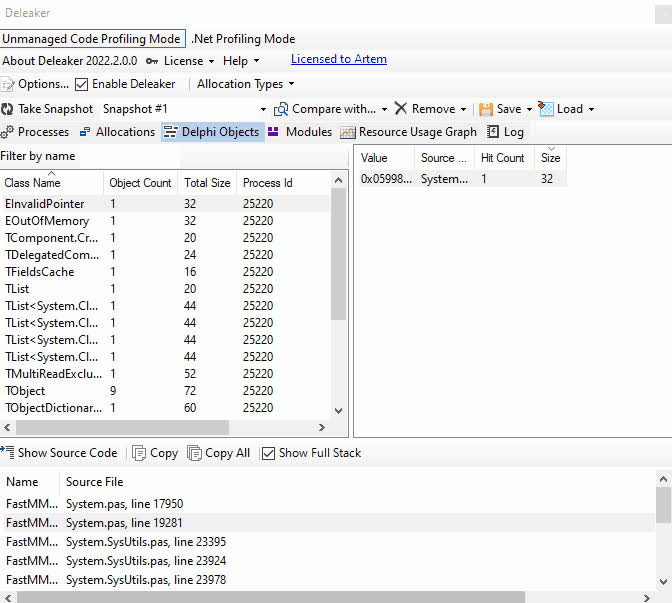Click the Save floppy disk icon

(x=486, y=109)
